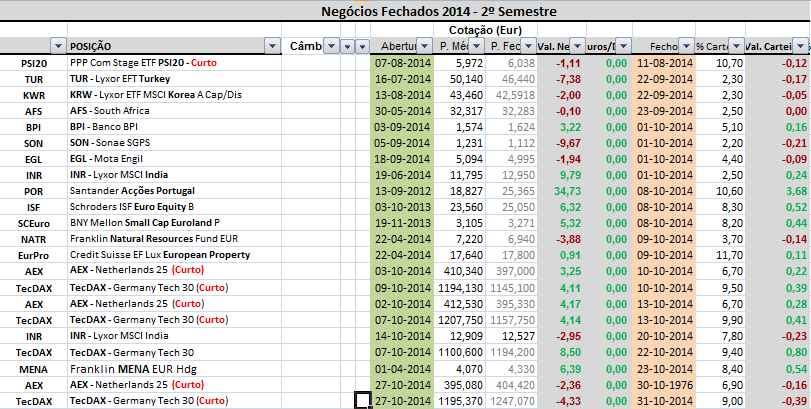The image size is (811, 409).
Task: Click portfolio percentage 10,60
Action: (720, 191)
